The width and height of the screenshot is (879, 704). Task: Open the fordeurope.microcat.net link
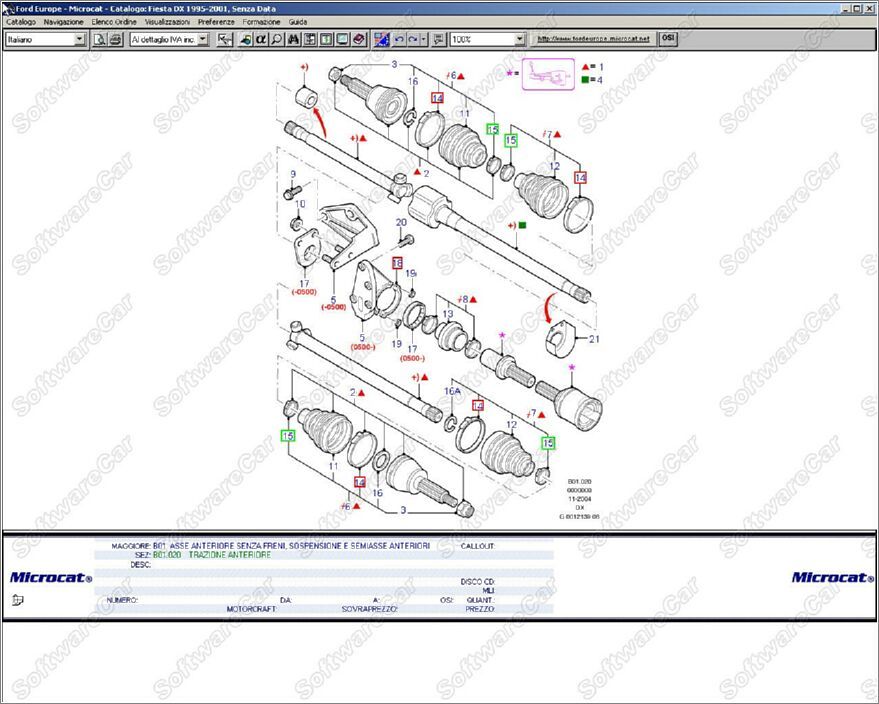click(594, 39)
